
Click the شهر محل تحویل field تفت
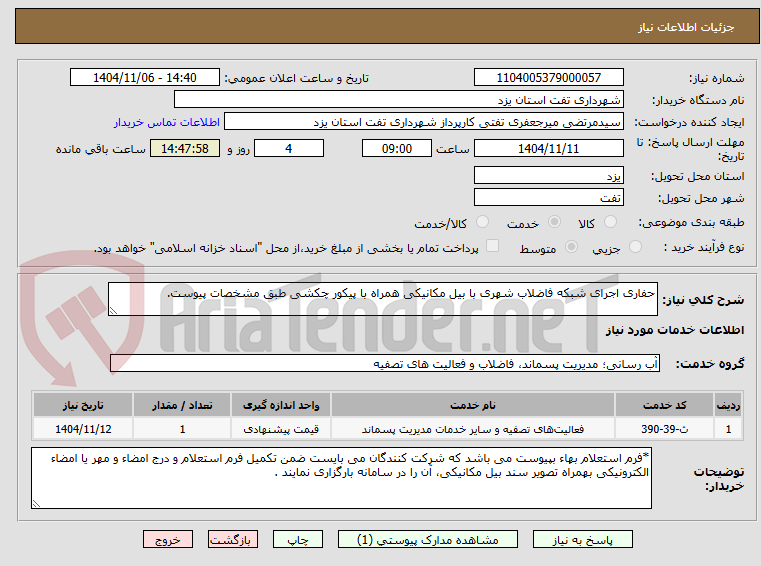pos(548,198)
